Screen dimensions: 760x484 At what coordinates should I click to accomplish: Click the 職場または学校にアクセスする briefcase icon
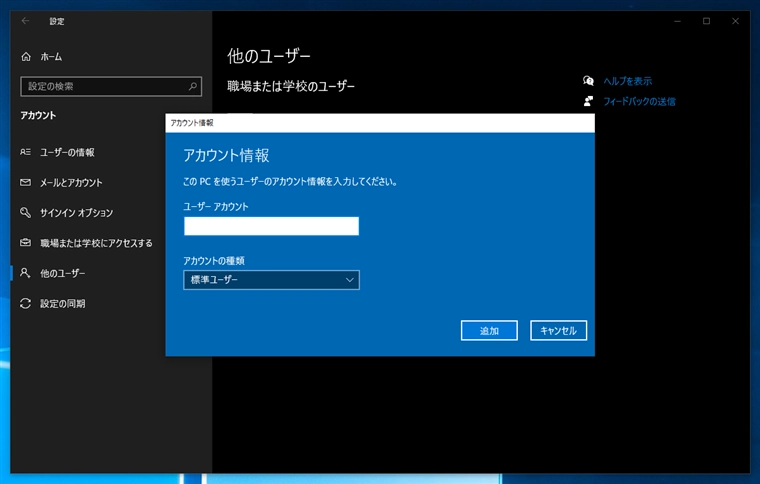coord(25,242)
